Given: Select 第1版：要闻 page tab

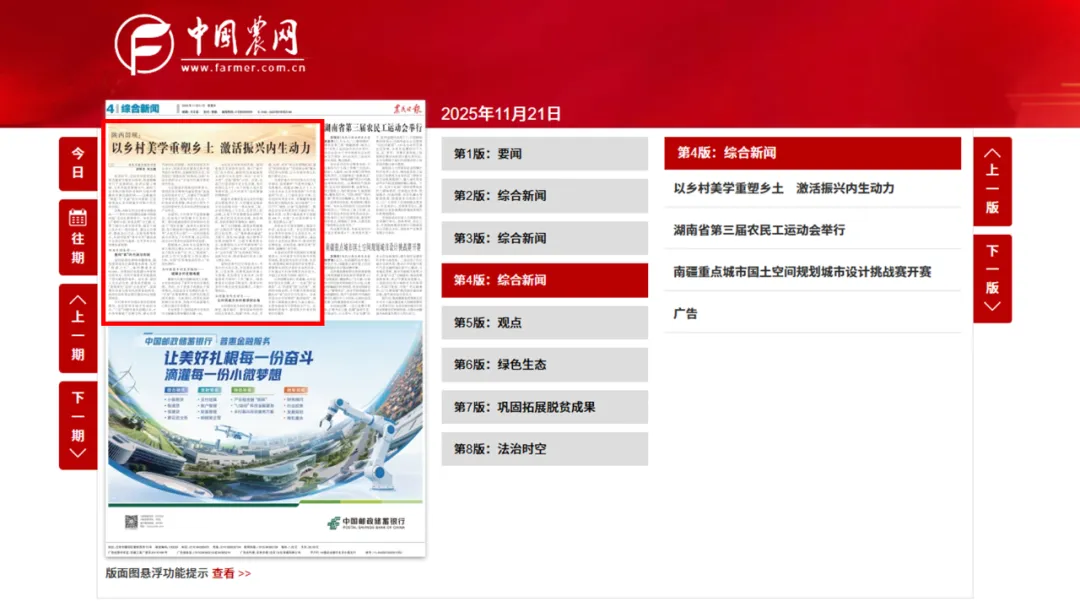Looking at the screenshot, I should coord(544,154).
